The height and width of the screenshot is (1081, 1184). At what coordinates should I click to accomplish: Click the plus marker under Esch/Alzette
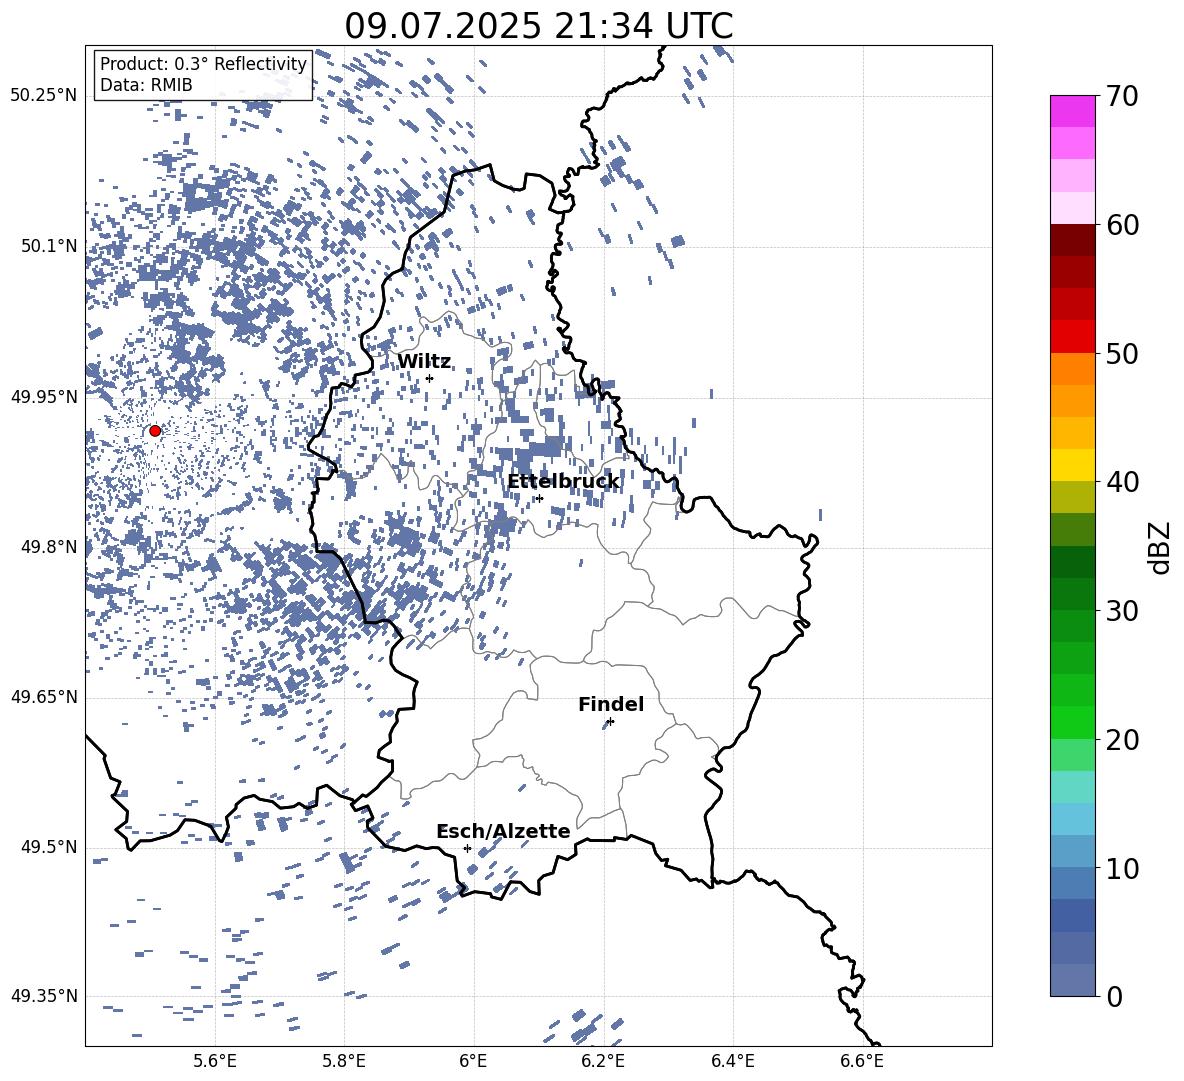click(467, 848)
